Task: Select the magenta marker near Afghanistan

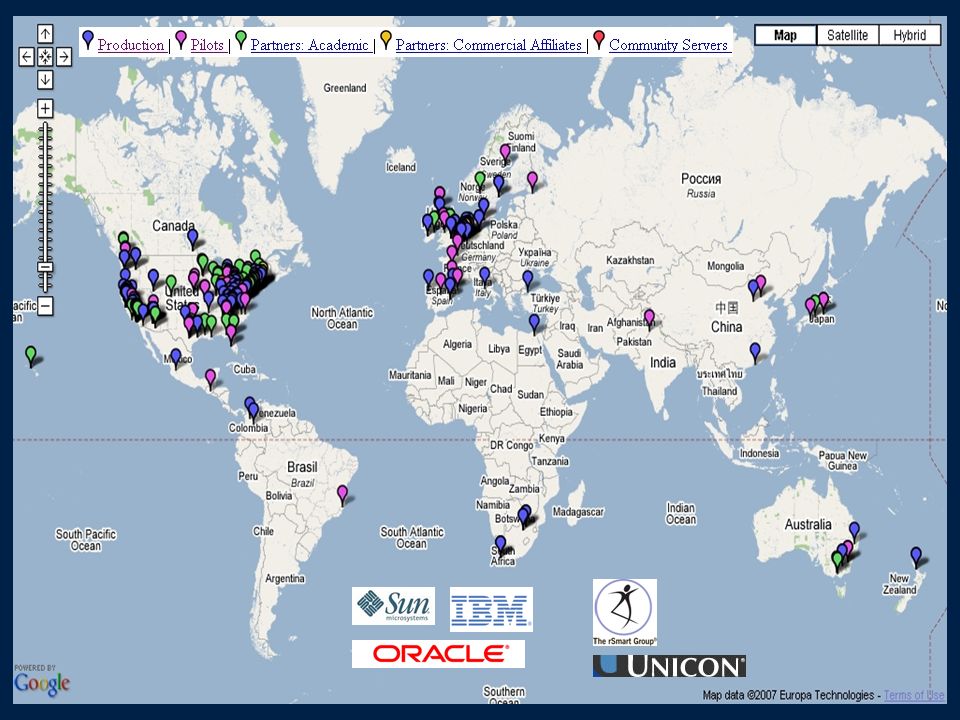Action: 649,318
